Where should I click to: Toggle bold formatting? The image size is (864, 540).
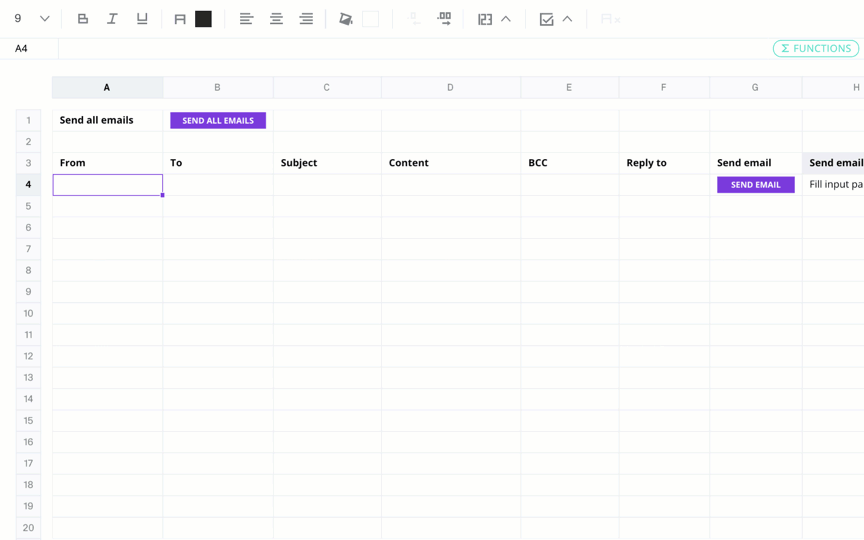tap(83, 19)
